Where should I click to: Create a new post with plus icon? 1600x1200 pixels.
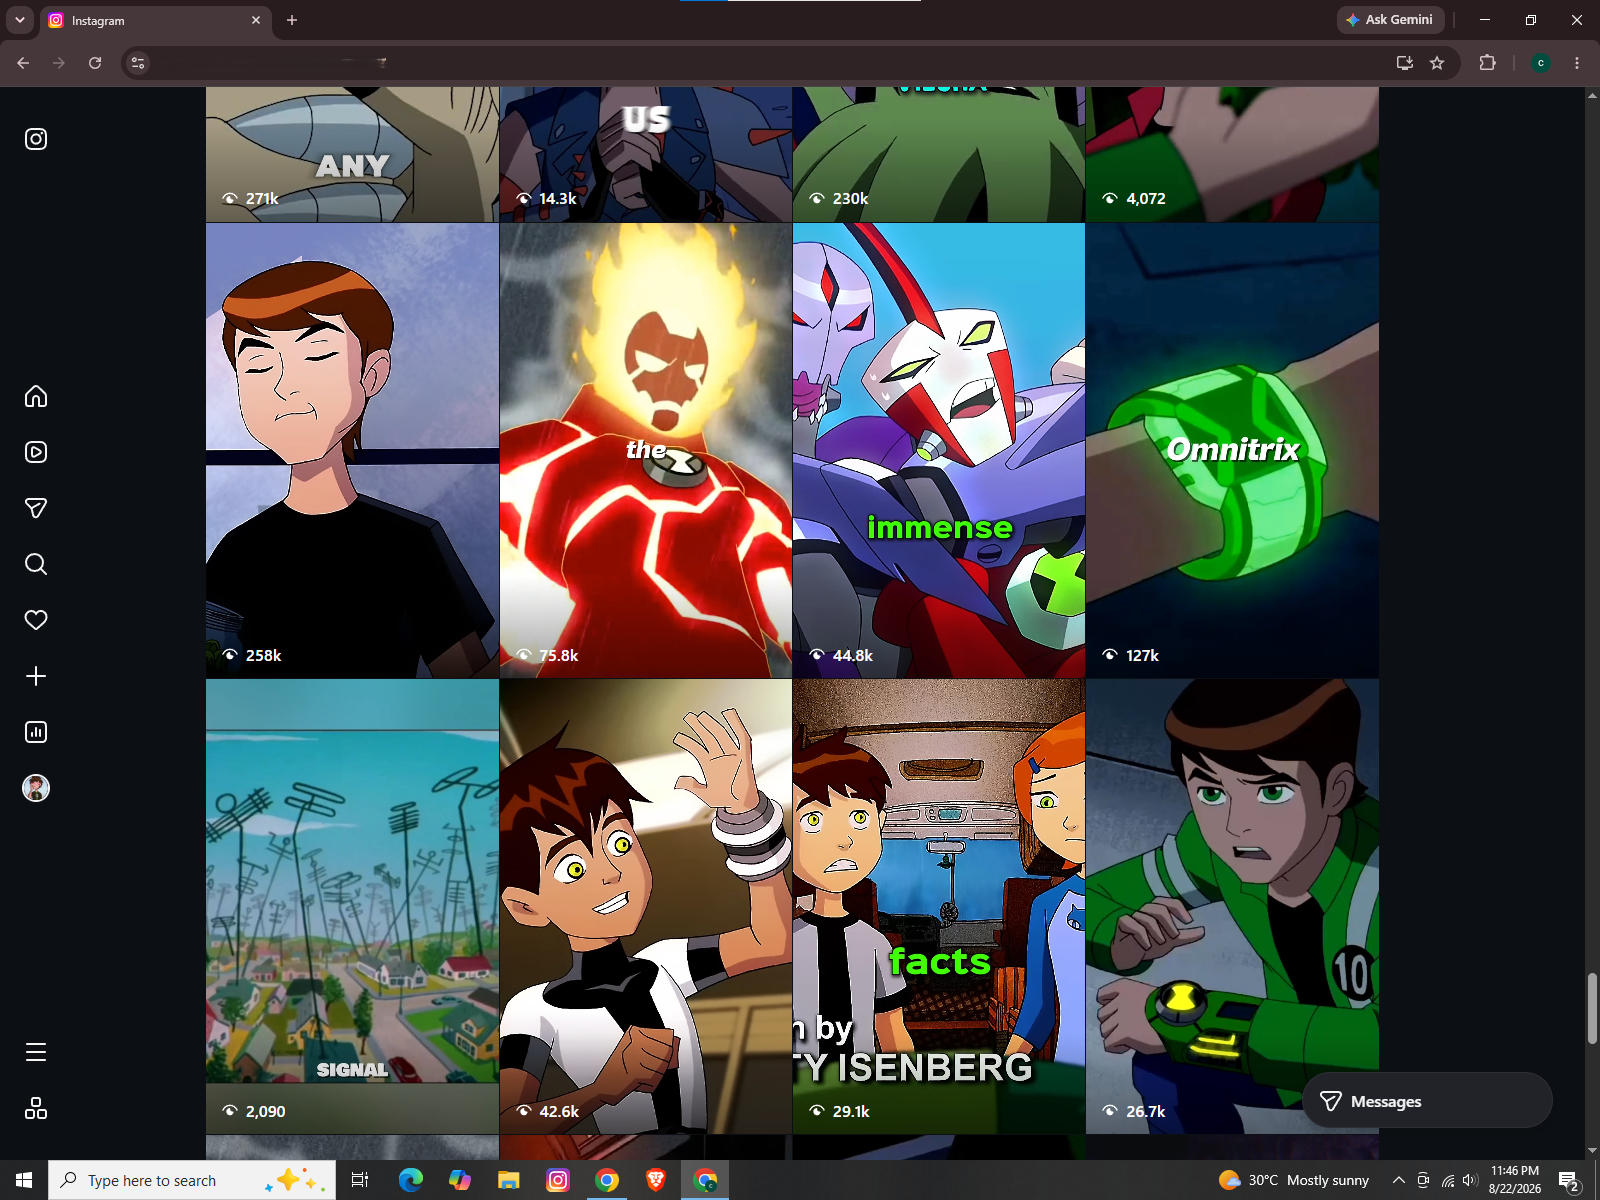(x=36, y=676)
